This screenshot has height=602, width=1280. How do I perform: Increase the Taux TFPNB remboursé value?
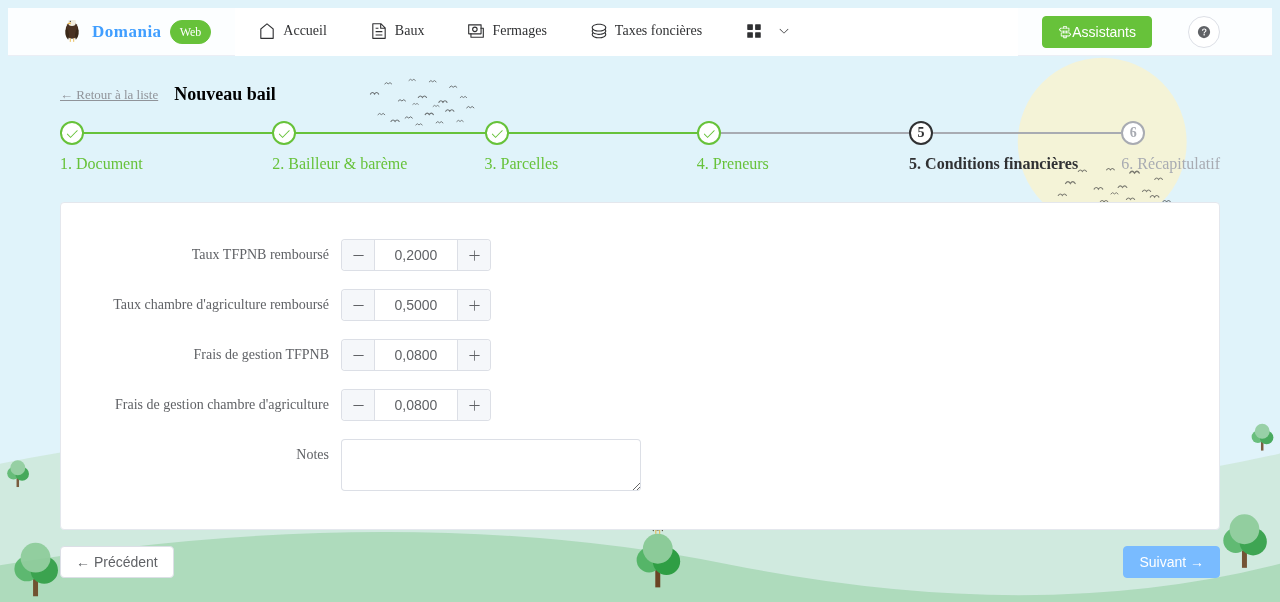(x=474, y=255)
